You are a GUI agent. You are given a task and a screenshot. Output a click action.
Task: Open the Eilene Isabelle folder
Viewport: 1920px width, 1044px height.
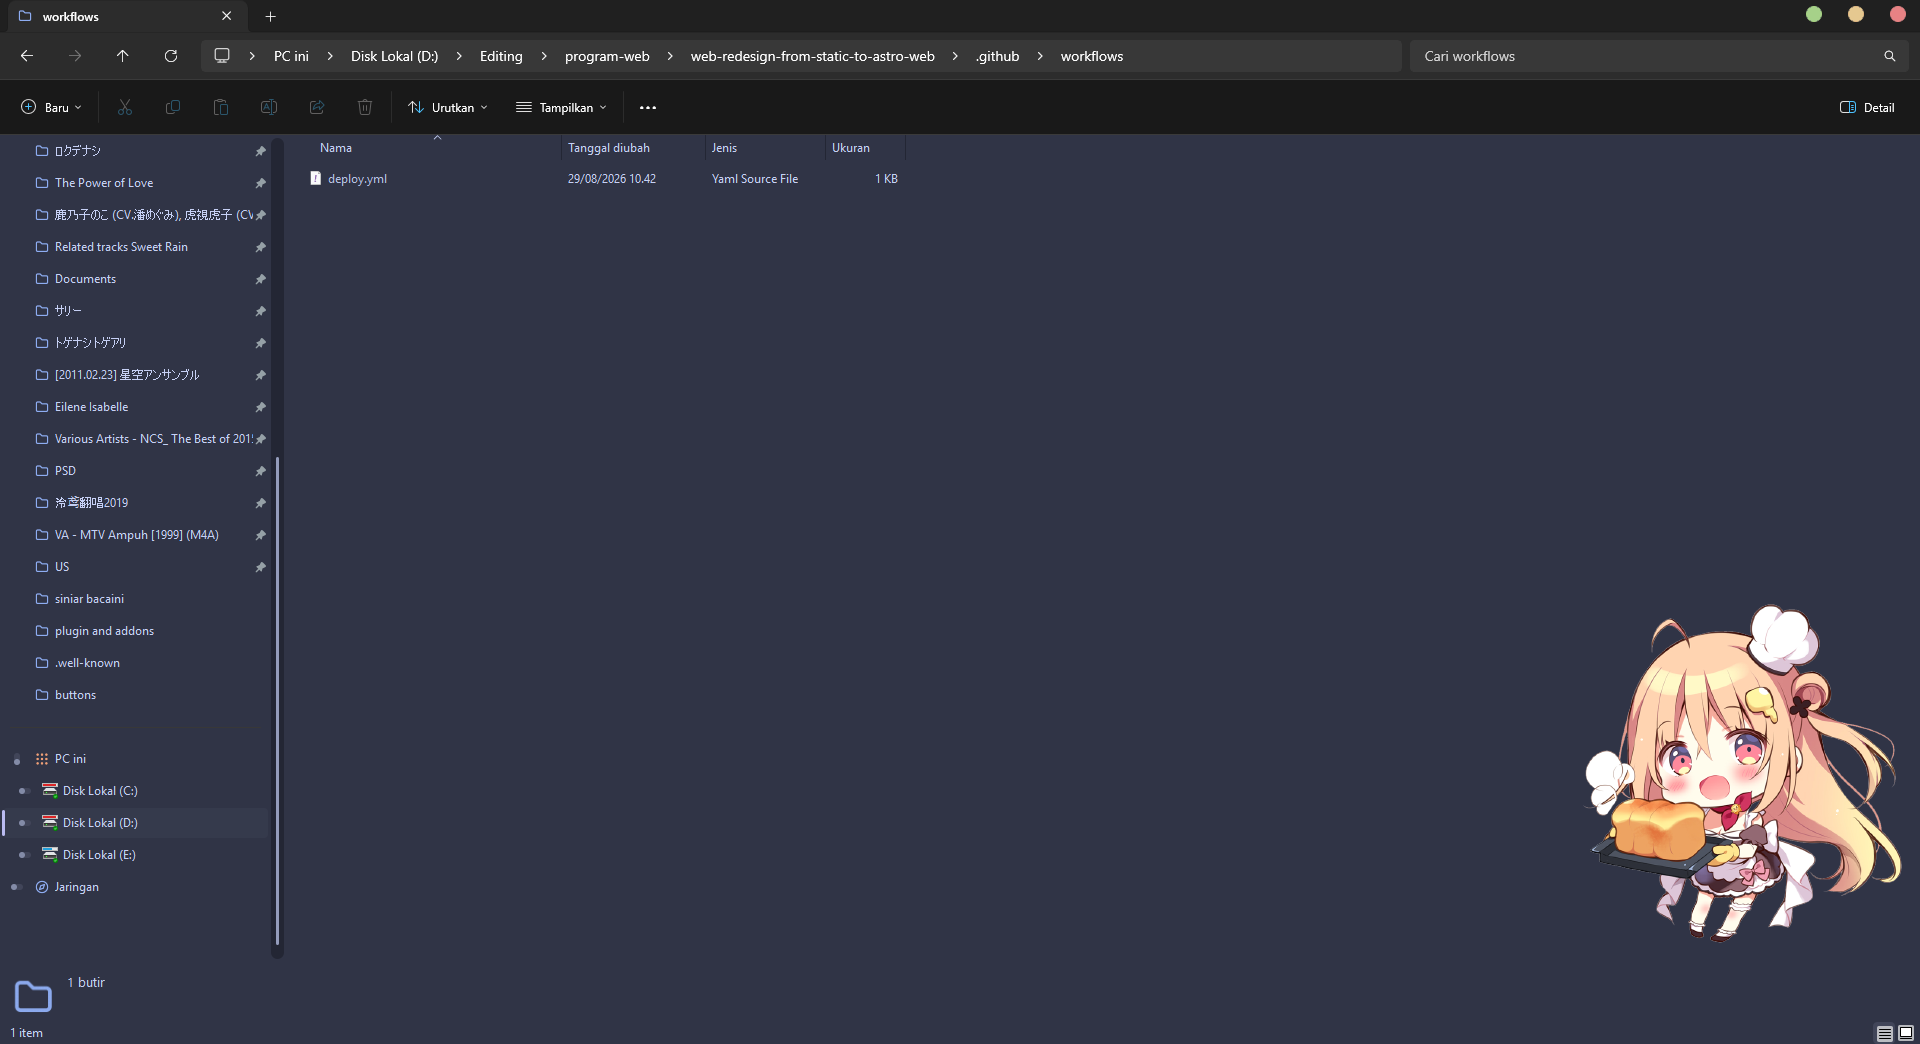click(91, 407)
